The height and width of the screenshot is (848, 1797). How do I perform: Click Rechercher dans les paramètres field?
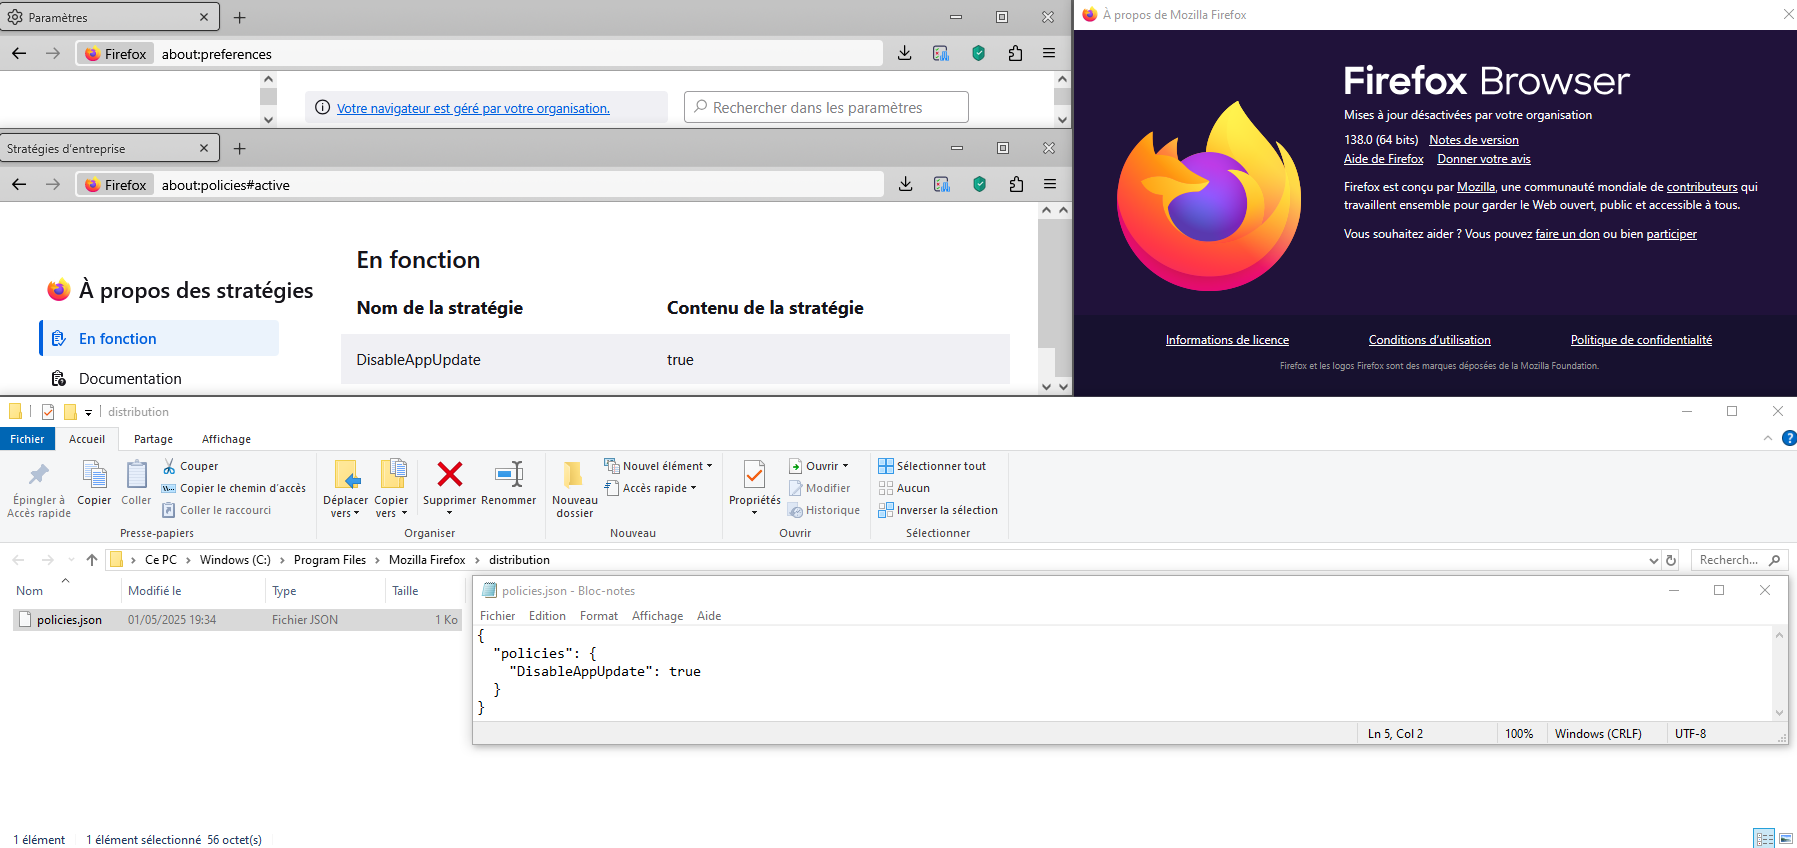click(826, 107)
